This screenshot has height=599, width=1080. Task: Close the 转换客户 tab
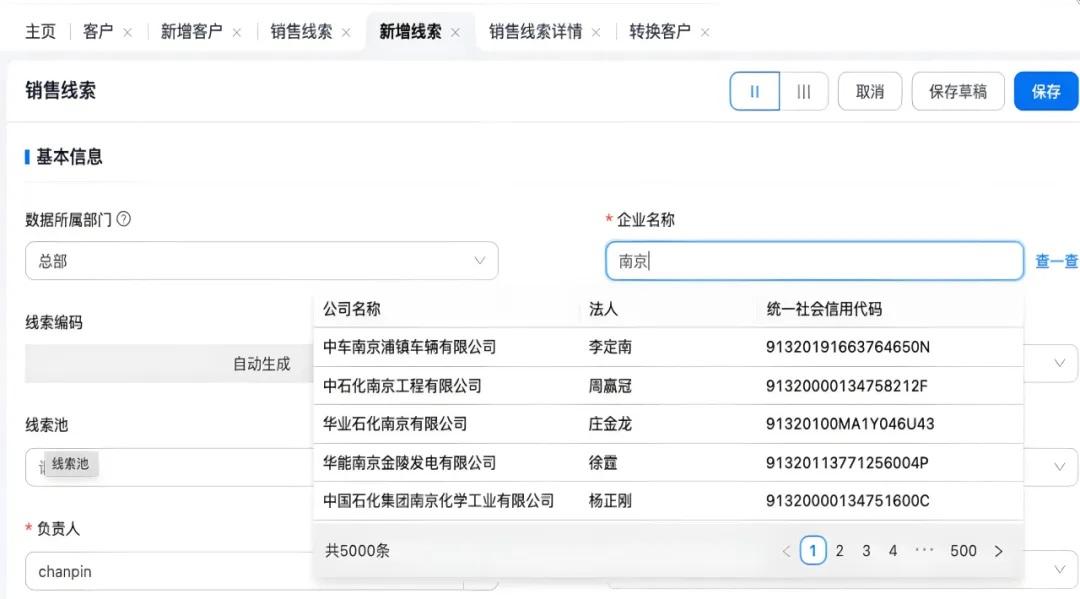(704, 31)
